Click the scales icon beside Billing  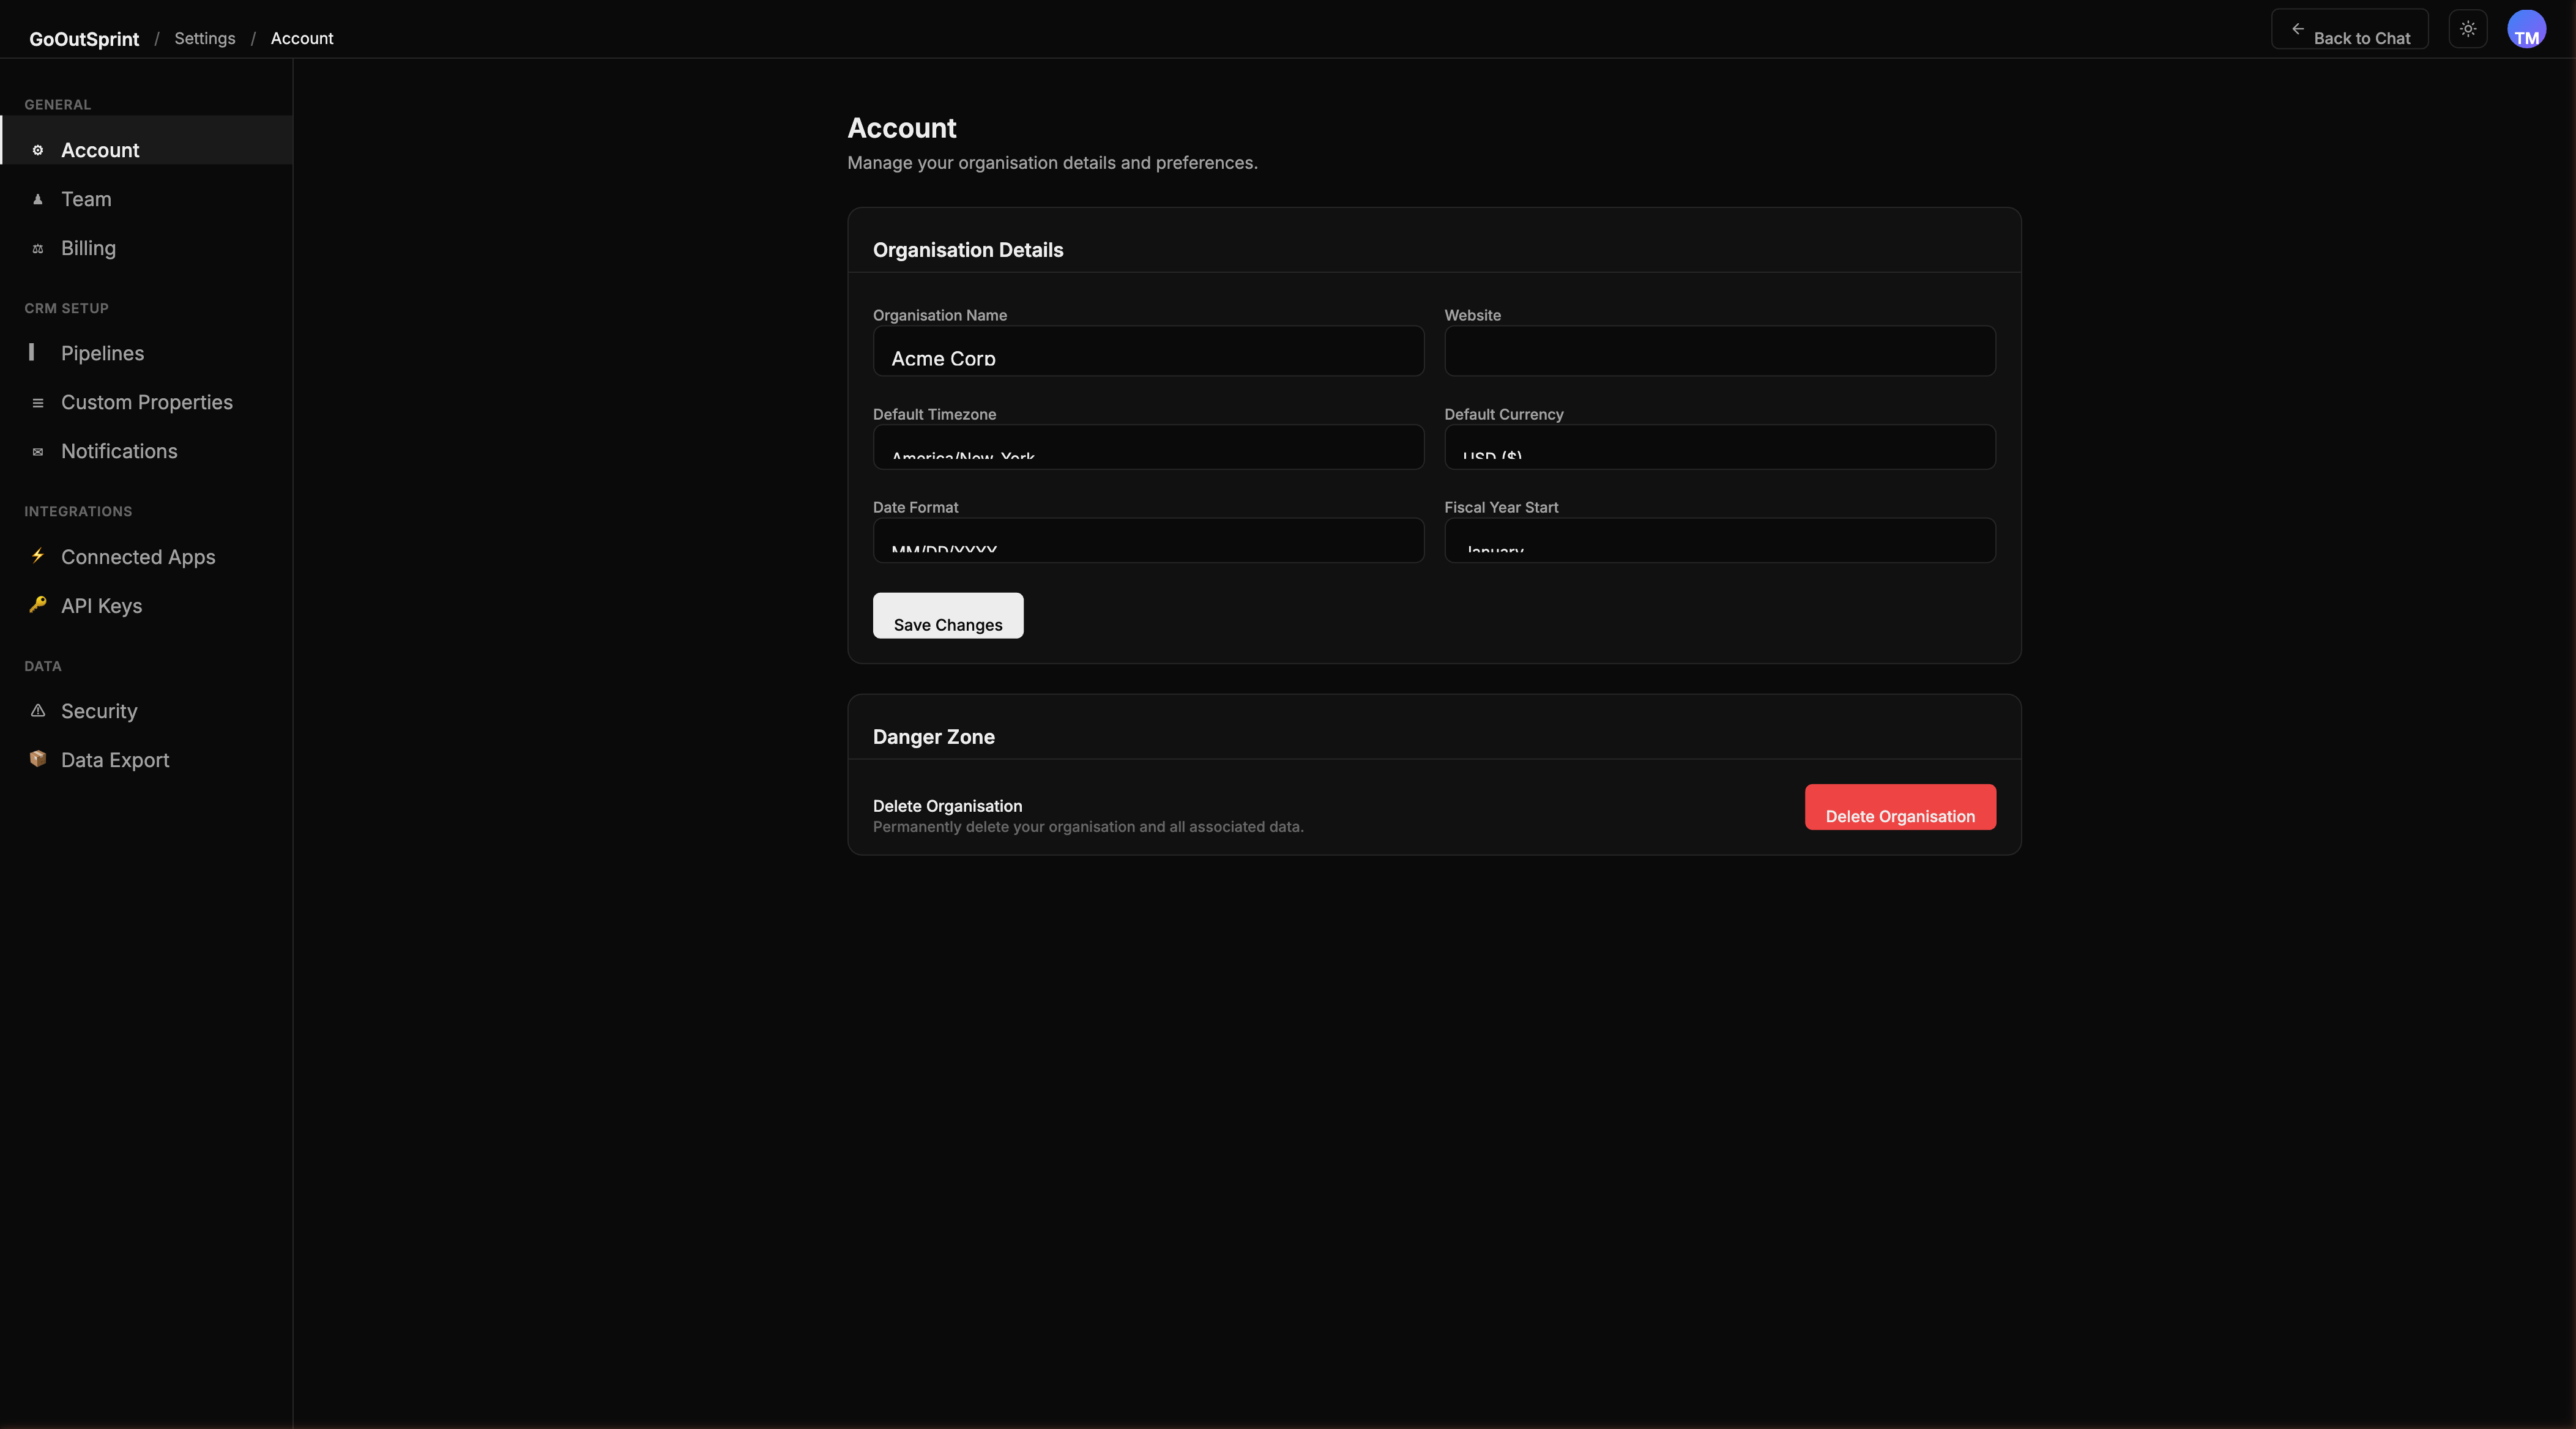click(38, 249)
